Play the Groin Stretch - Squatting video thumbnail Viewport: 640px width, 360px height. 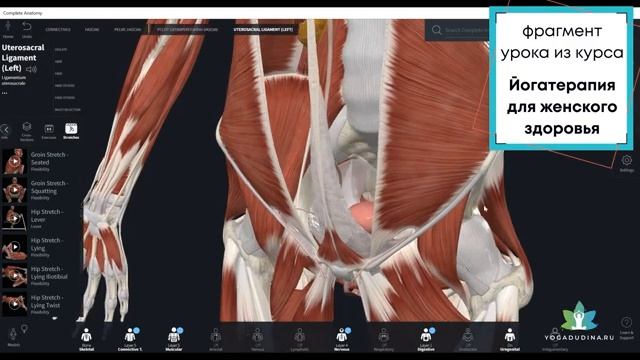point(15,190)
